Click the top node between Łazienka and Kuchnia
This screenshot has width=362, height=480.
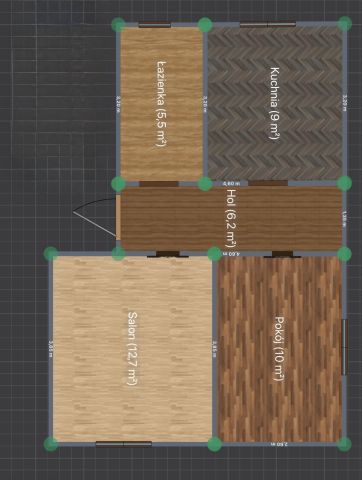(205, 25)
